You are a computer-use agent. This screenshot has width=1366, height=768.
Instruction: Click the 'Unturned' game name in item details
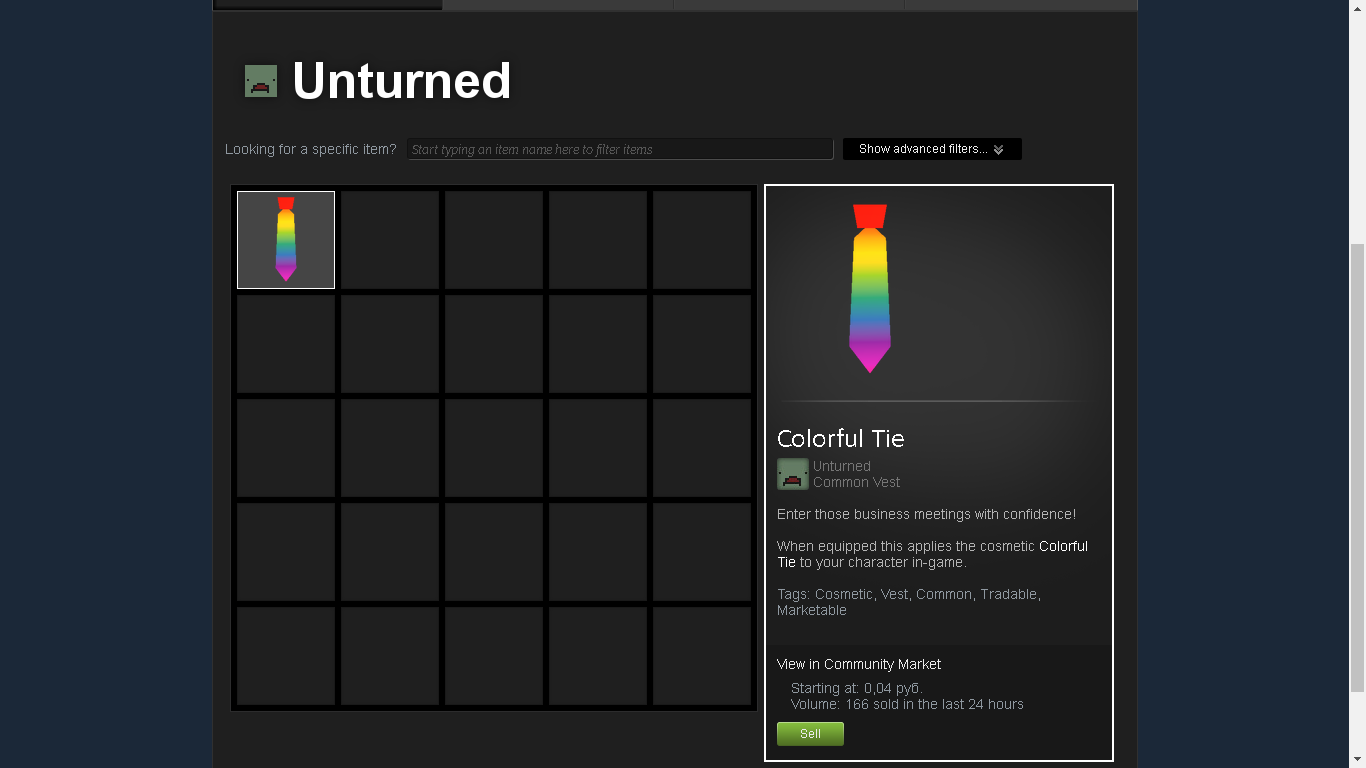point(842,466)
